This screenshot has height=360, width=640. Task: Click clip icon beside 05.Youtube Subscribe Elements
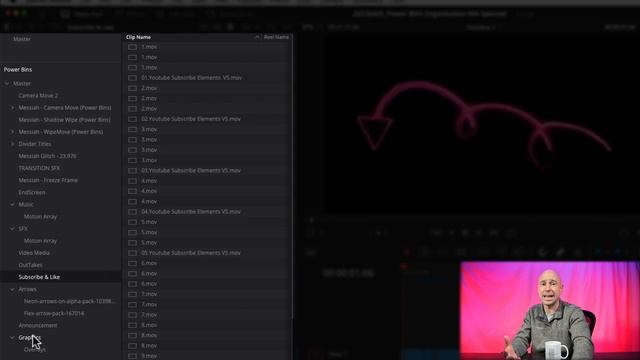pos(132,253)
